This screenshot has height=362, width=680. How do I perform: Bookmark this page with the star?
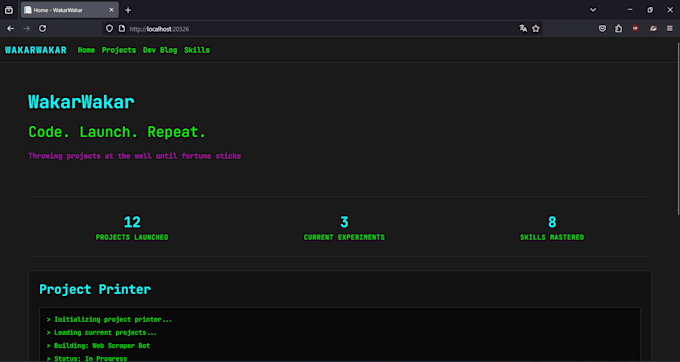coord(536,29)
